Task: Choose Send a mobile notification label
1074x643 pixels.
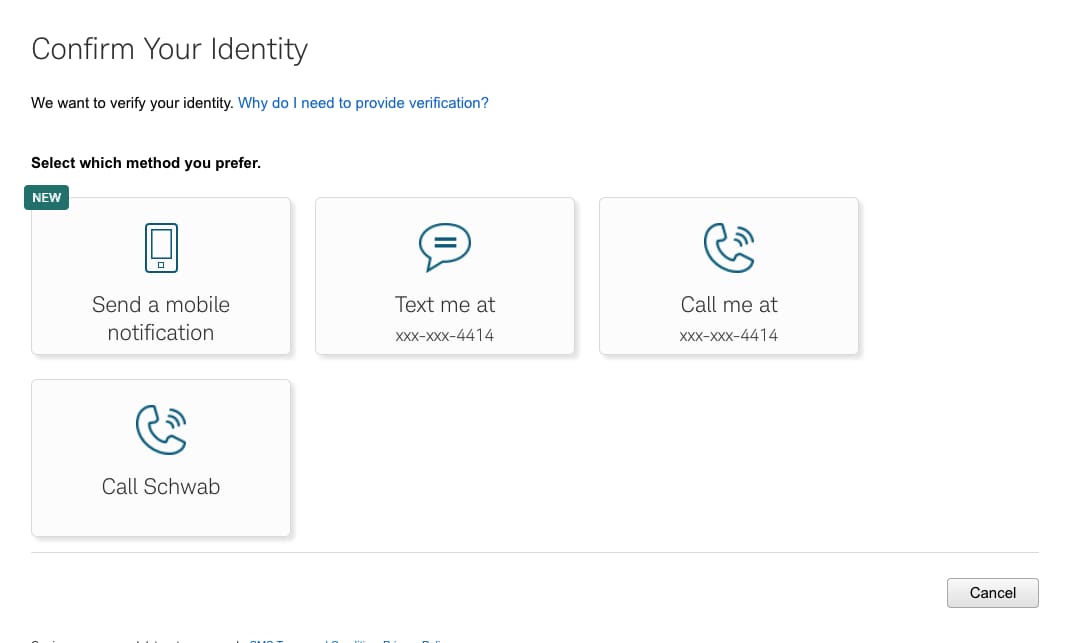Action: tap(161, 319)
